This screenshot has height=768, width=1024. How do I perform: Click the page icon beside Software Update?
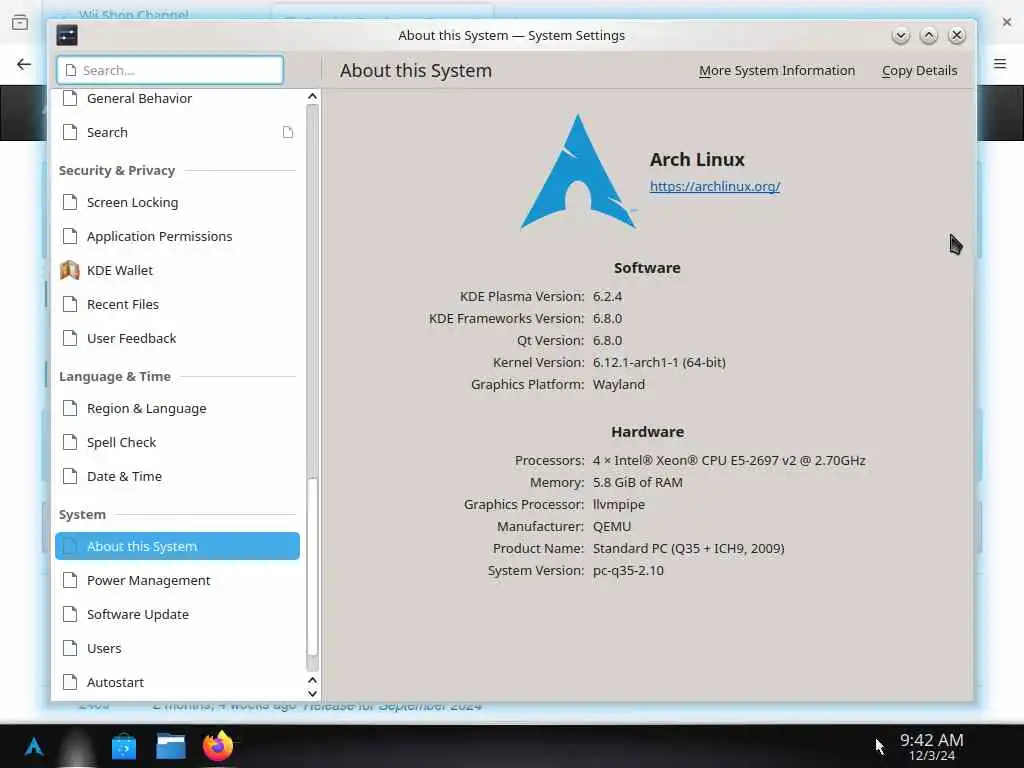coord(70,615)
